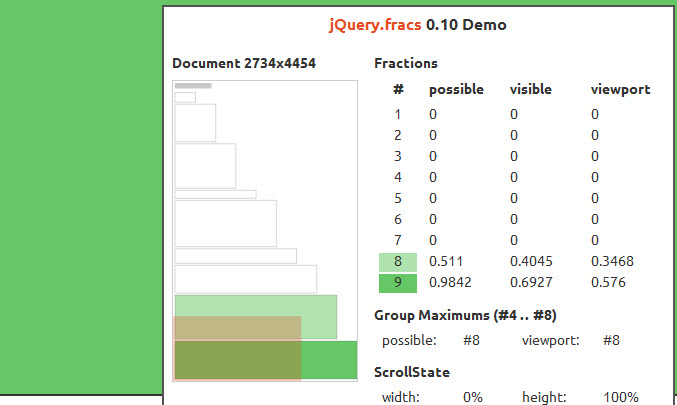Click the visible value 0.4045
This screenshot has width=677, height=405.
pos(531,261)
